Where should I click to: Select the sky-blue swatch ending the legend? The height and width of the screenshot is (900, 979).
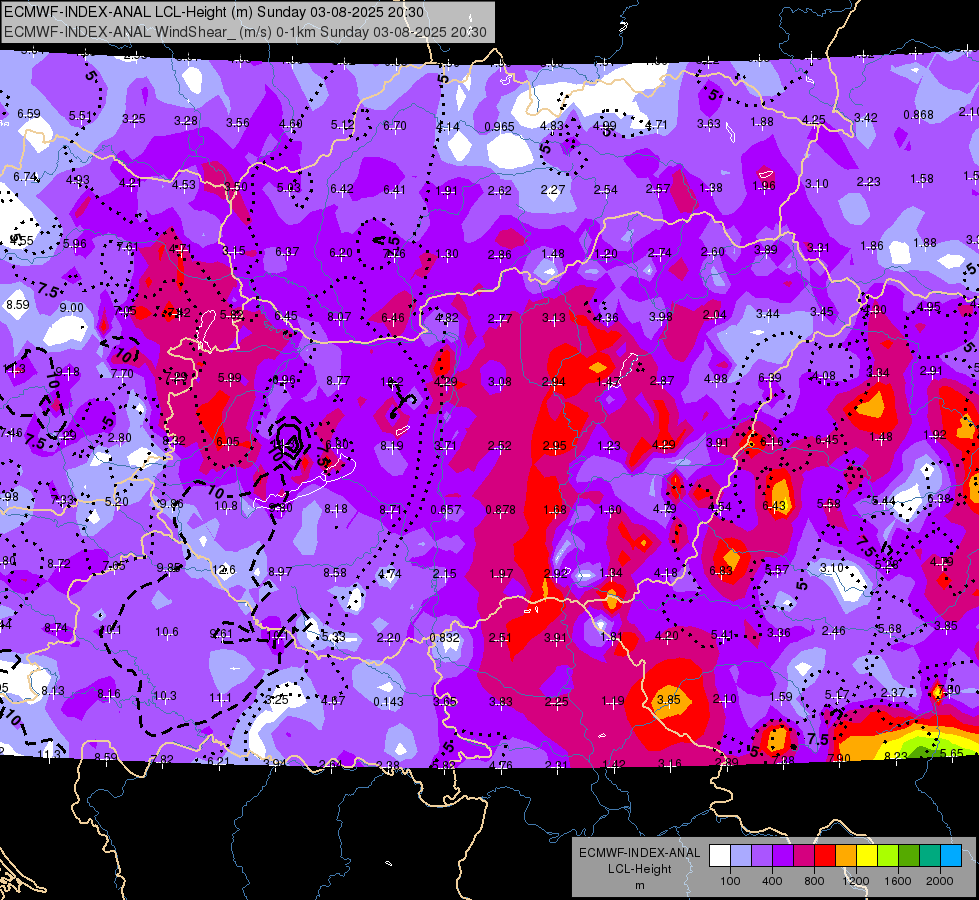tap(951, 855)
